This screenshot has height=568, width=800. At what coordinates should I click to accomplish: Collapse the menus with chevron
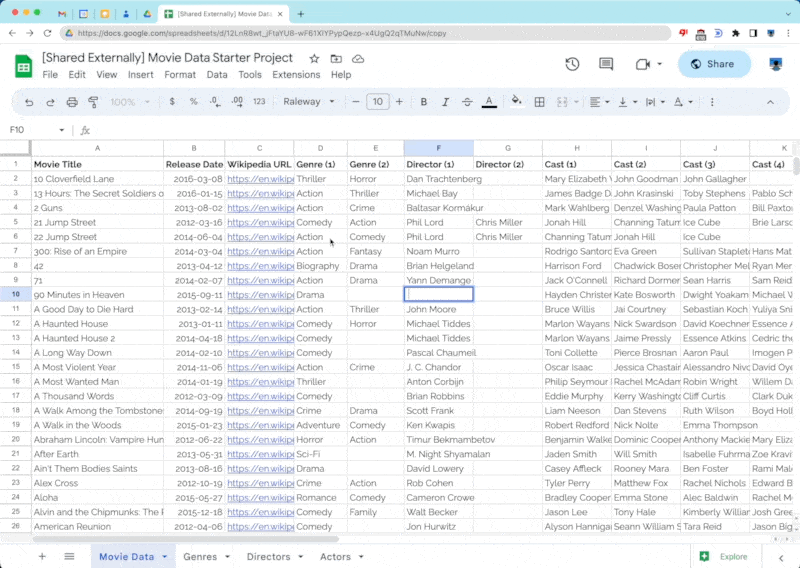pos(770,102)
